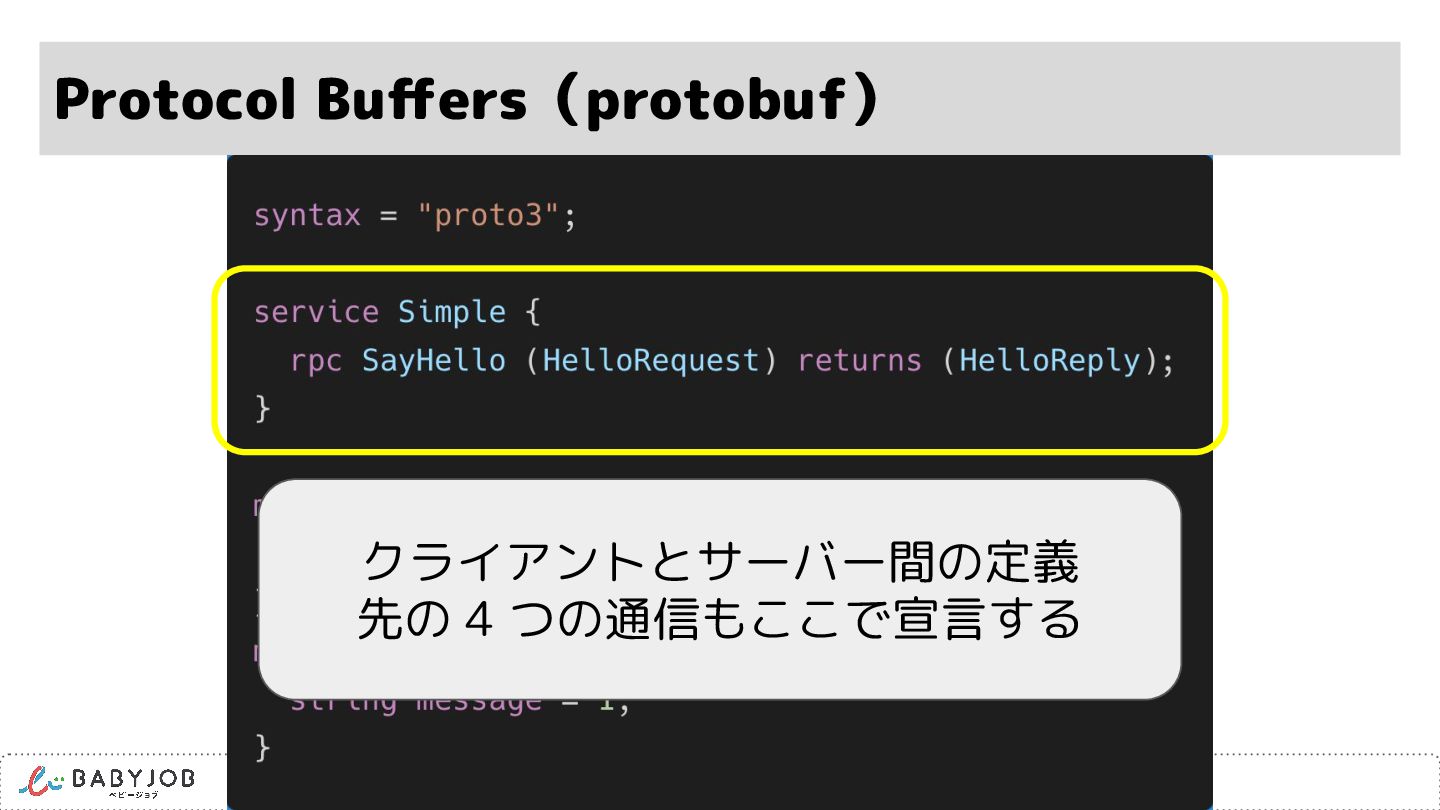Click the "service" keyword

(316, 312)
